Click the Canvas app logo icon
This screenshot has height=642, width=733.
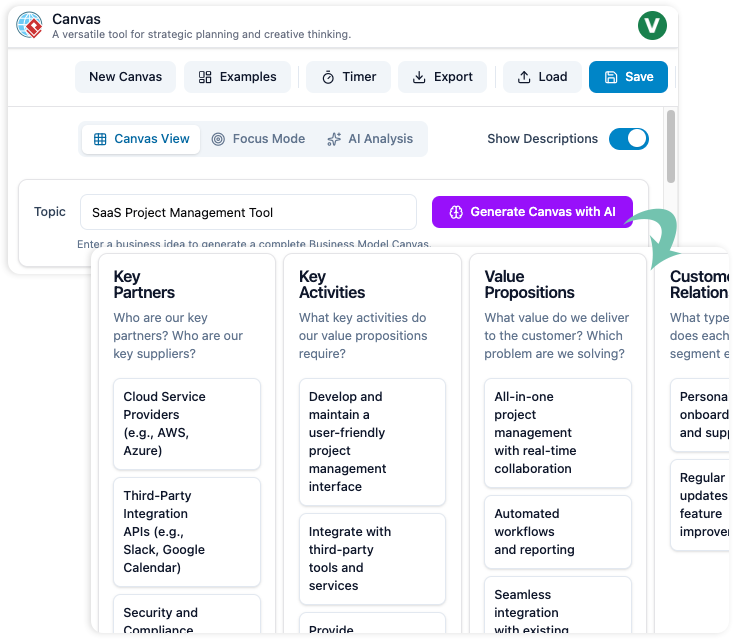click(30, 25)
